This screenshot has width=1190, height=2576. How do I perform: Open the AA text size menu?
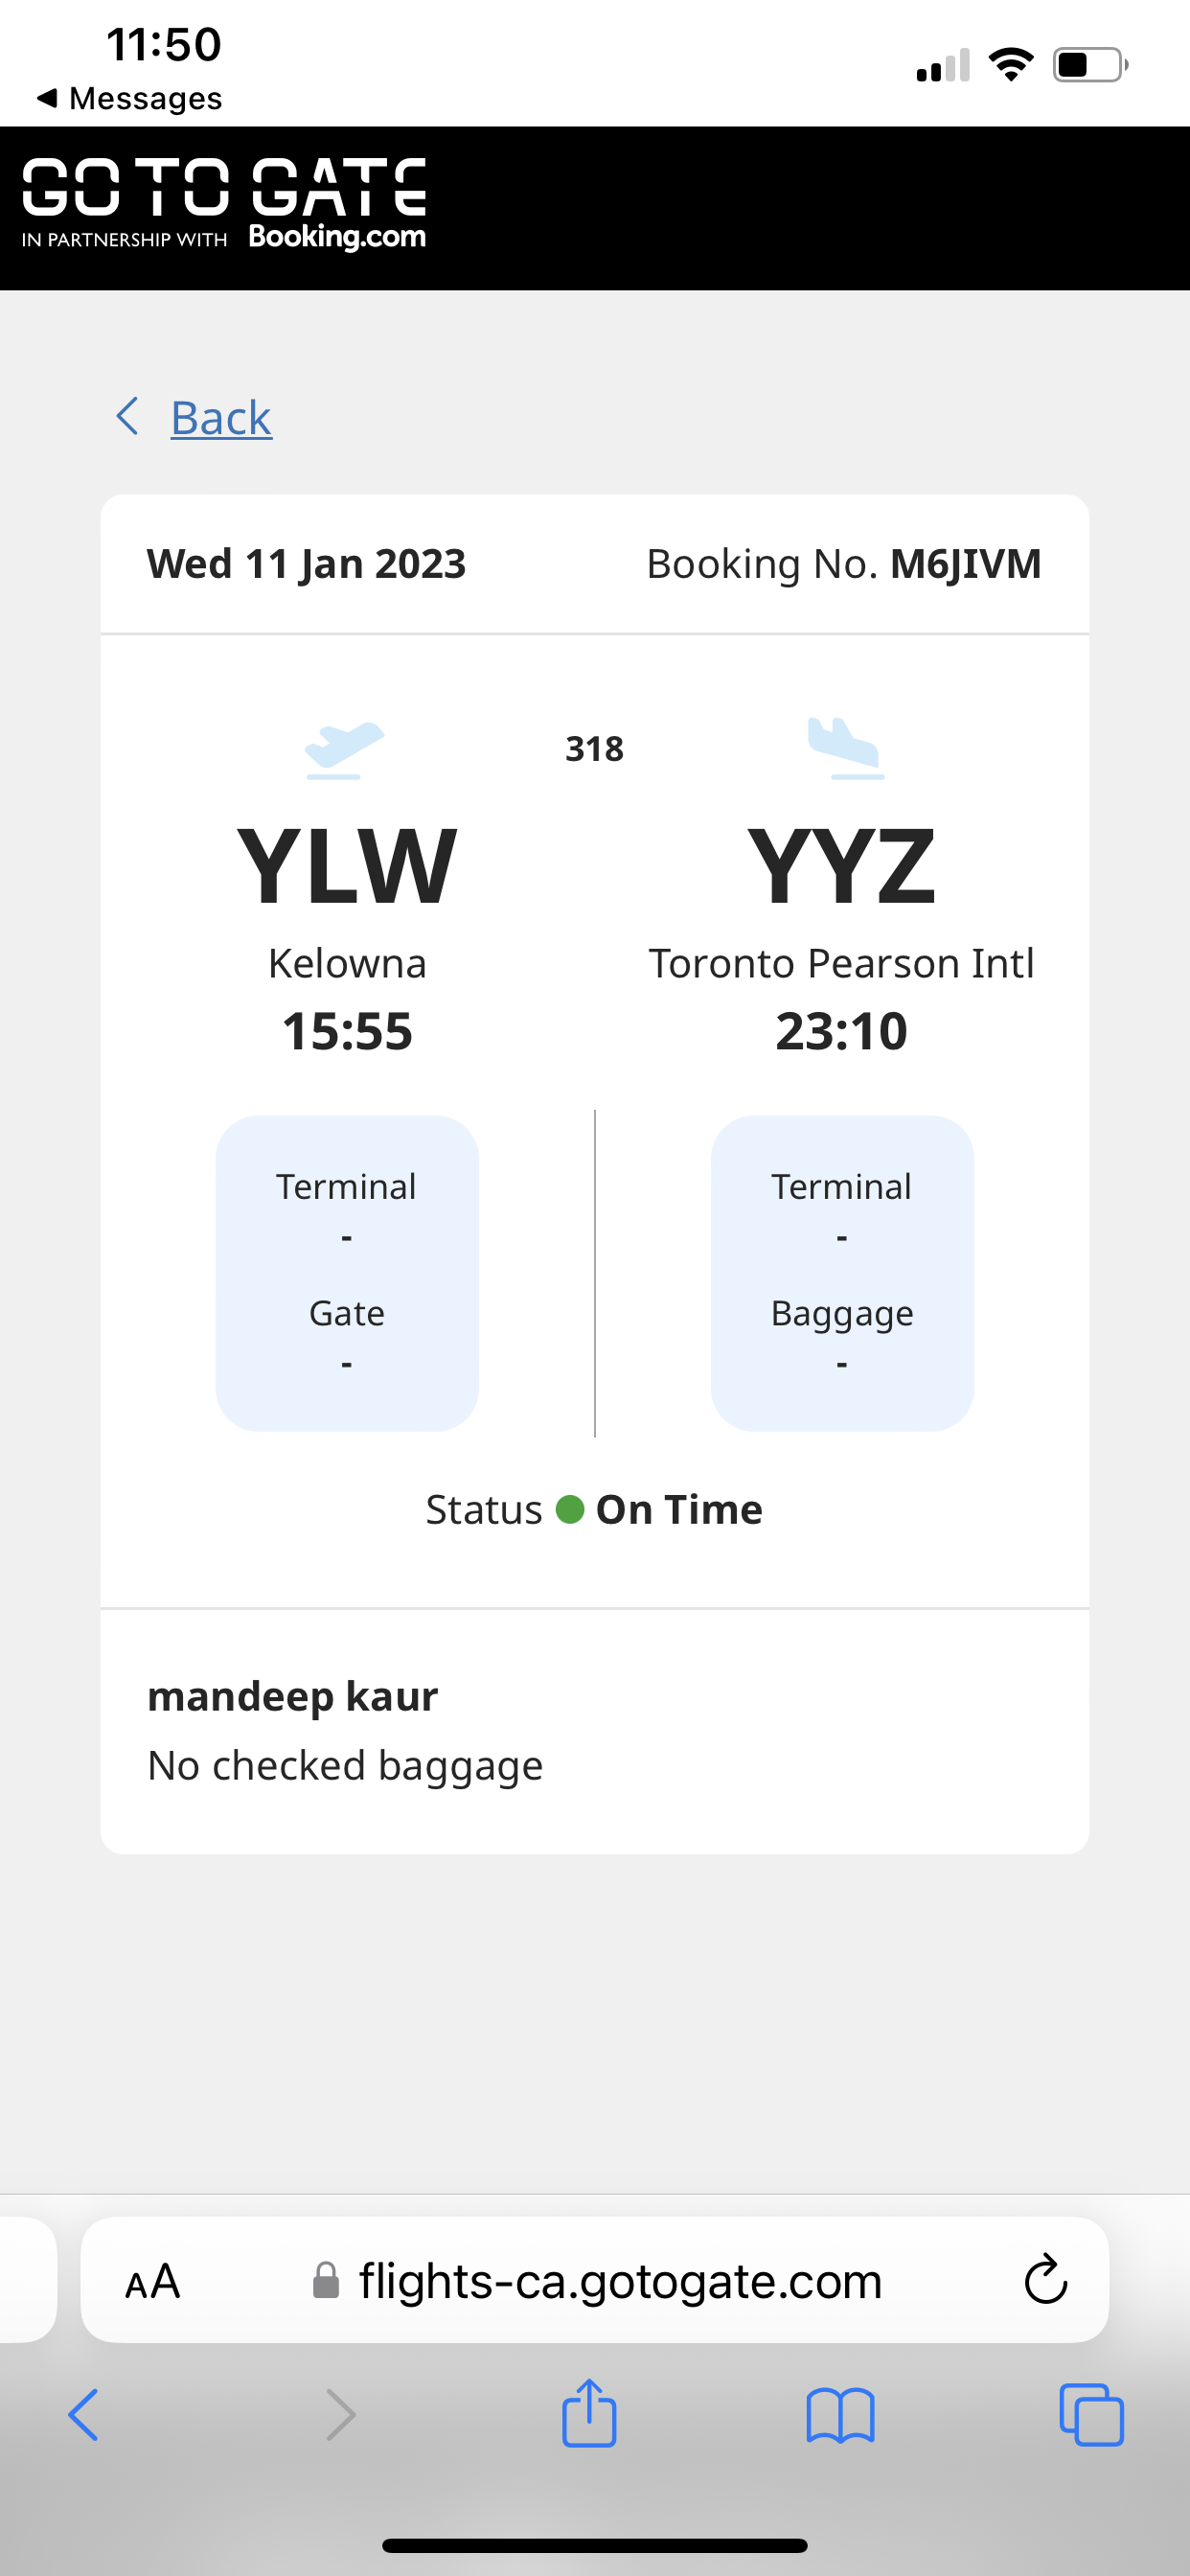tap(152, 2282)
